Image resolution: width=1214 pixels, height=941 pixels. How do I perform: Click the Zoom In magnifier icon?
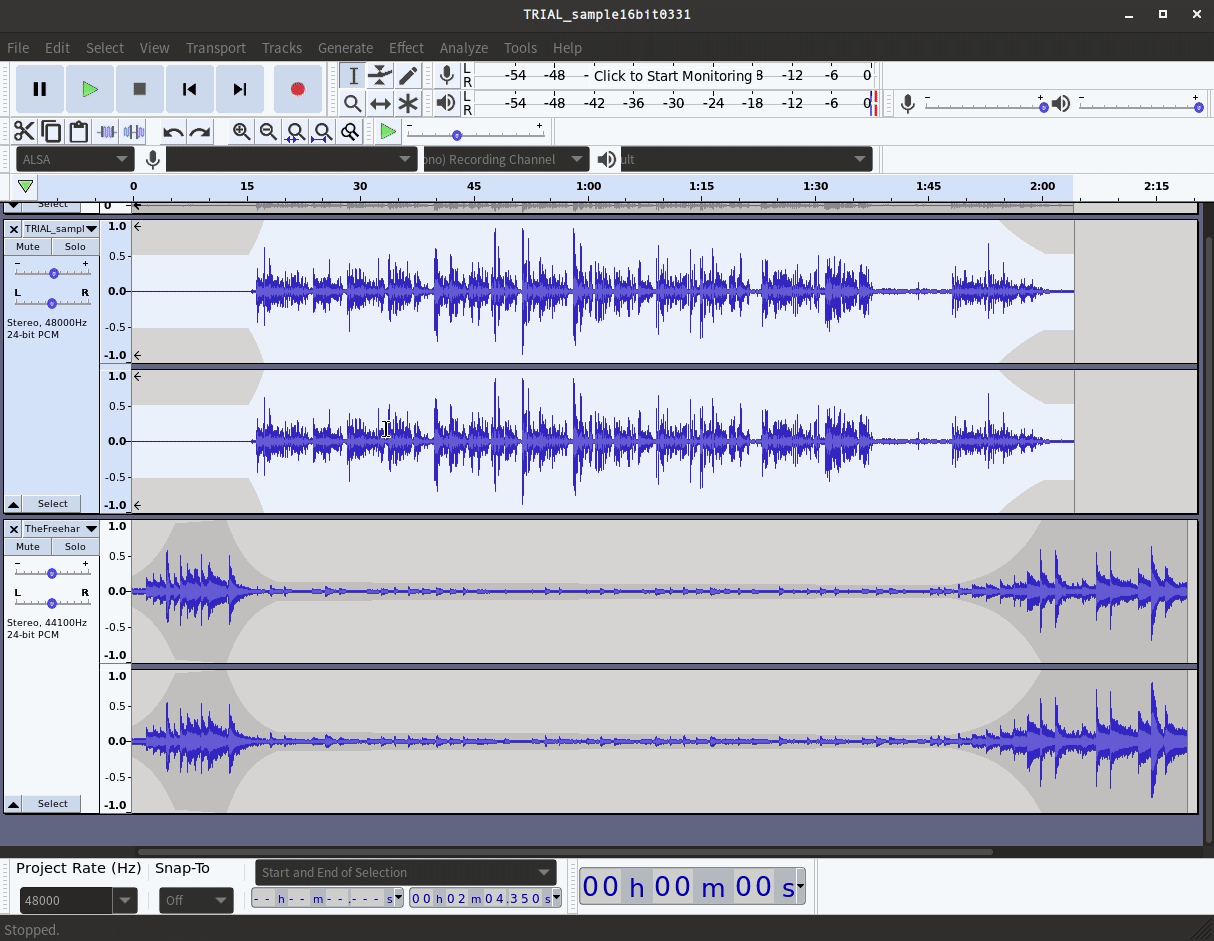click(241, 131)
